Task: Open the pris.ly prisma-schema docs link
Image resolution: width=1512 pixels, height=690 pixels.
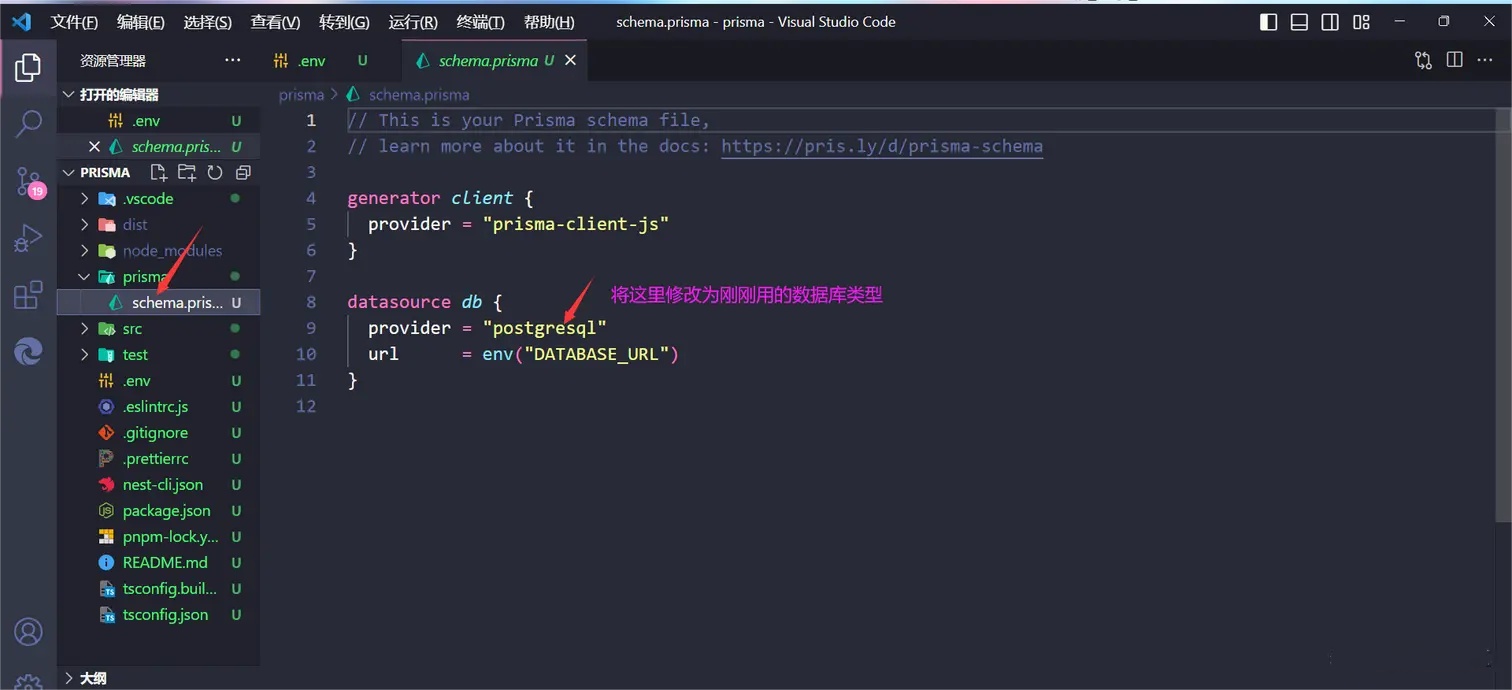Action: [881, 146]
